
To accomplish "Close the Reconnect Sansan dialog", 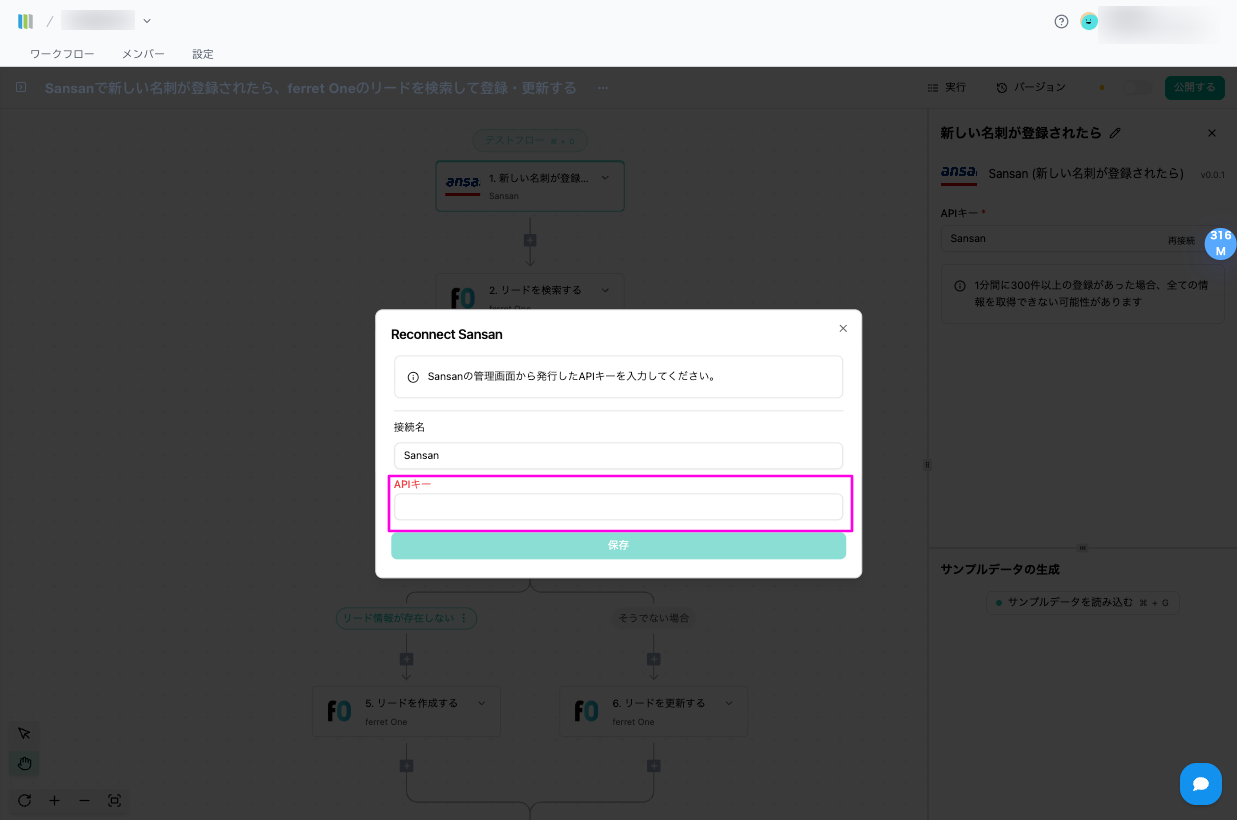I will tap(843, 328).
